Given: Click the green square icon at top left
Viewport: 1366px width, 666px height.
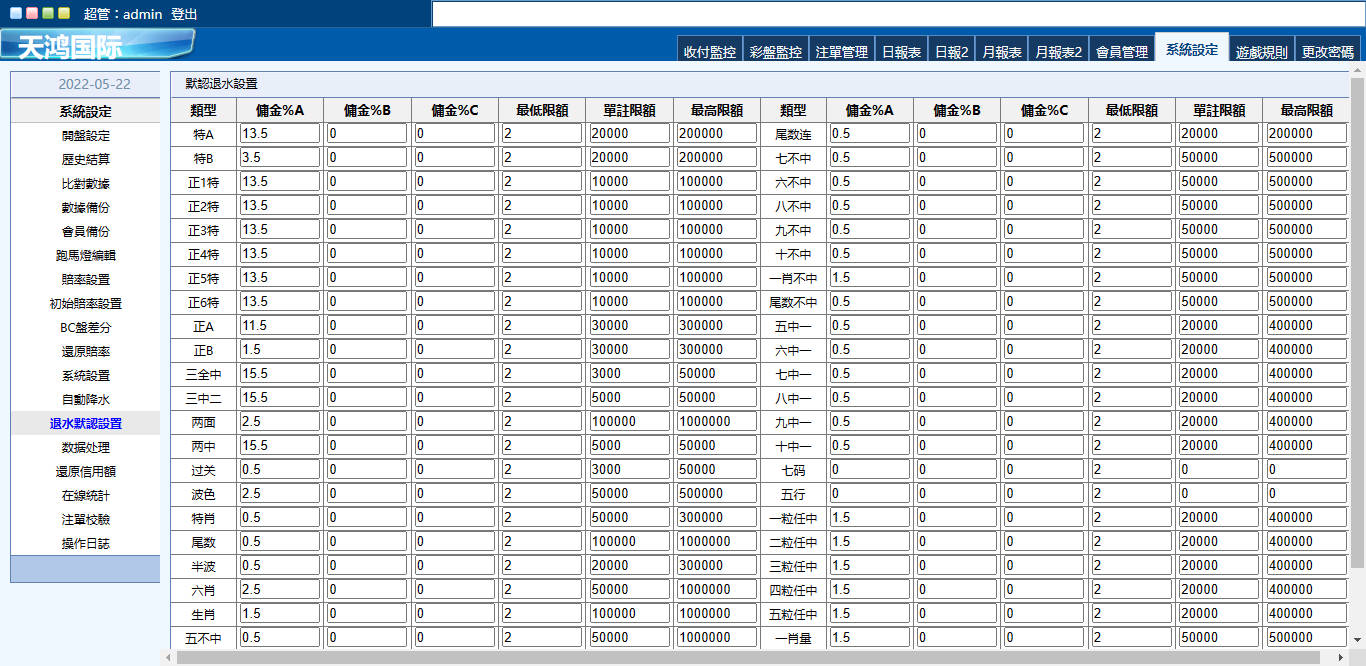Looking at the screenshot, I should 47,14.
